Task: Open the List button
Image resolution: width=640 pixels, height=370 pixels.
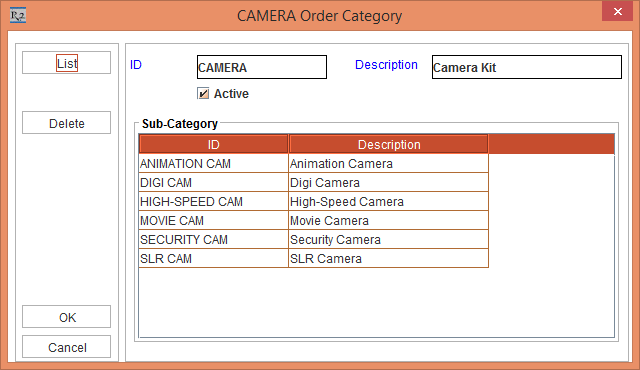Action: click(67, 63)
